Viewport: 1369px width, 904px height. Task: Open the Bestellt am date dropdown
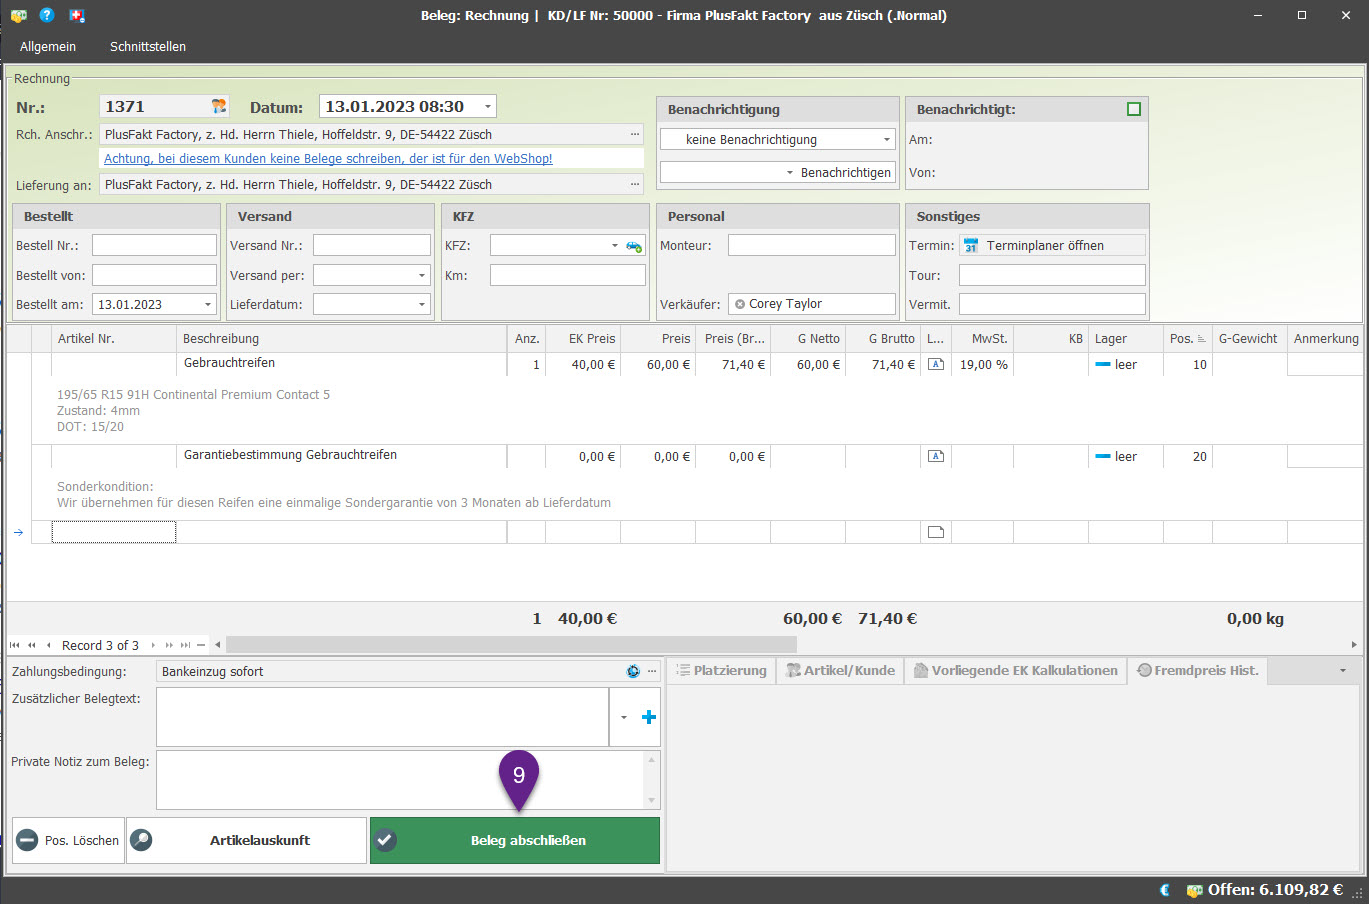(208, 304)
